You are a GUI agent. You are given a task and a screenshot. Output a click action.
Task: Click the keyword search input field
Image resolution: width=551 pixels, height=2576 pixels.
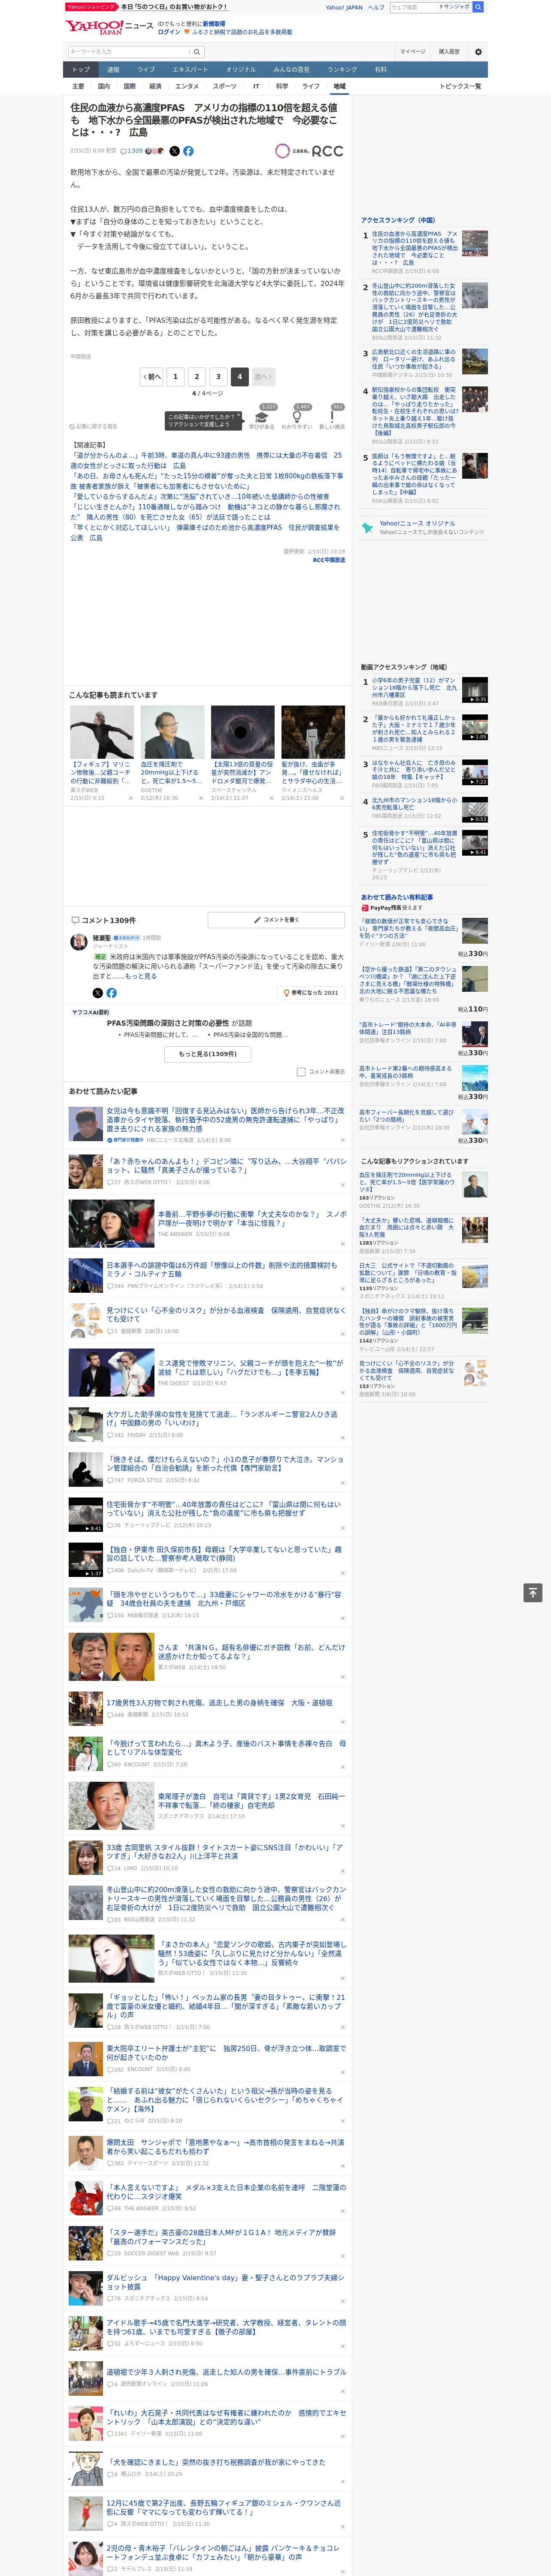[127, 52]
